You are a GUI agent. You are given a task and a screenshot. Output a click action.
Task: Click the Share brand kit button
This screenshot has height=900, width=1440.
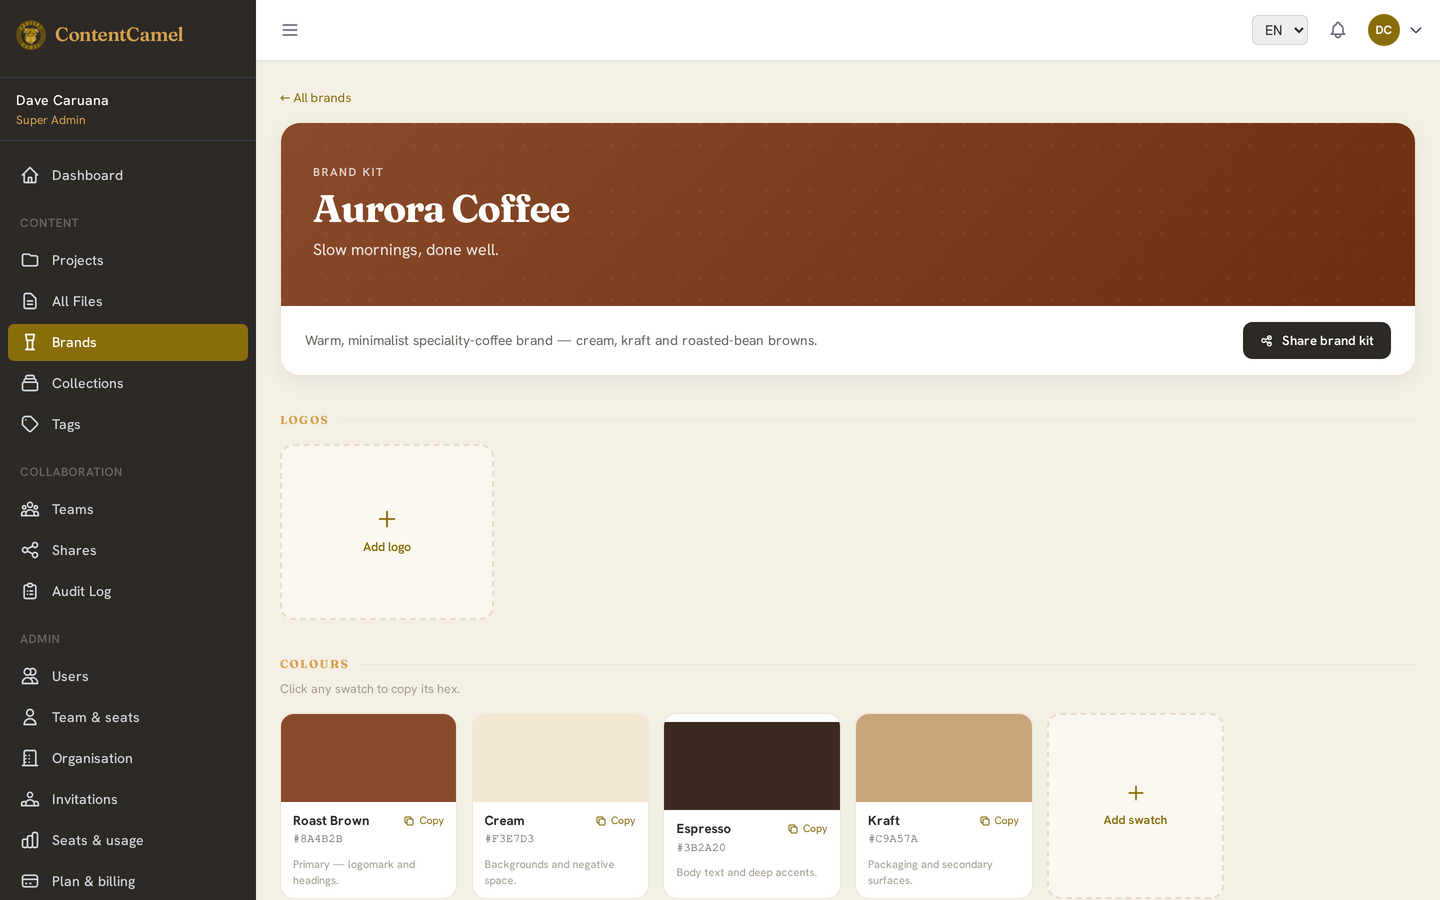[x=1317, y=341]
